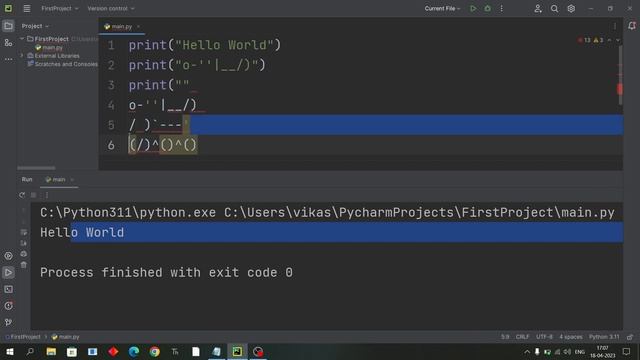640x360 pixels.
Task: Open Code With Me user icon
Action: tap(538, 9)
